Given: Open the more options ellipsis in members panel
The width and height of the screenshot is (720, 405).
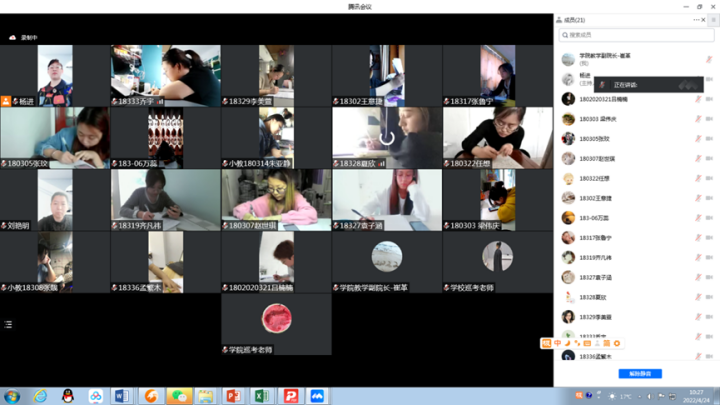Looking at the screenshot, I should (696, 20).
